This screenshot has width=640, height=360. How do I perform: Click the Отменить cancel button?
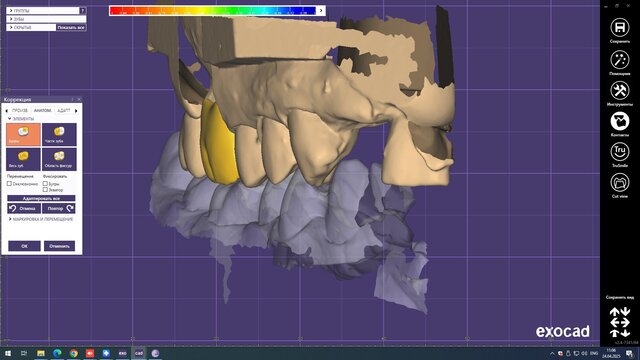click(60, 246)
